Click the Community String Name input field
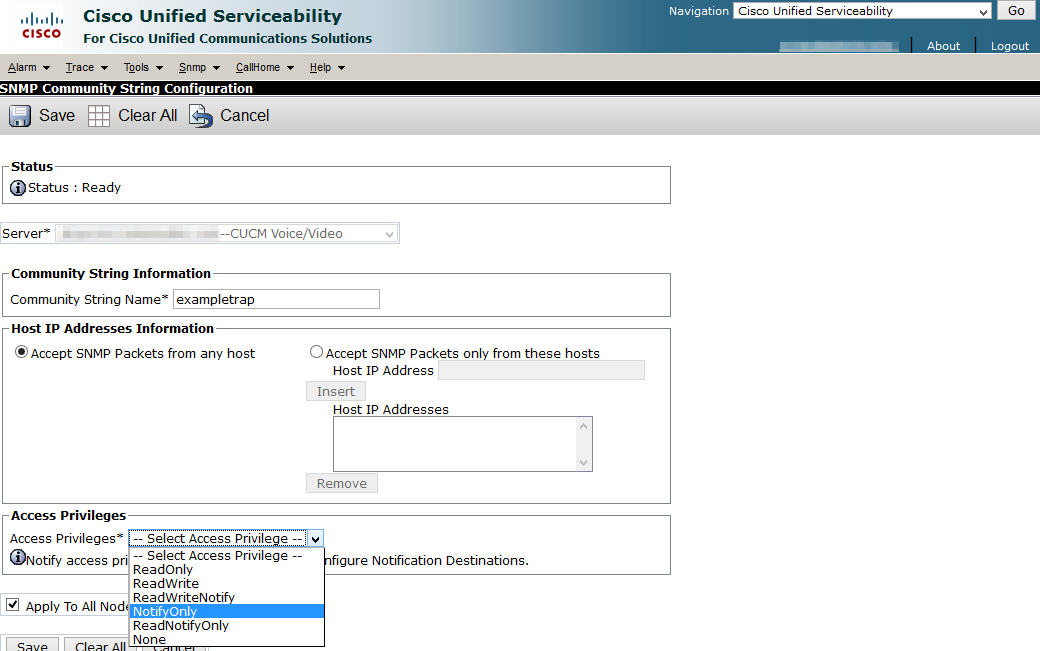 pyautogui.click(x=276, y=299)
